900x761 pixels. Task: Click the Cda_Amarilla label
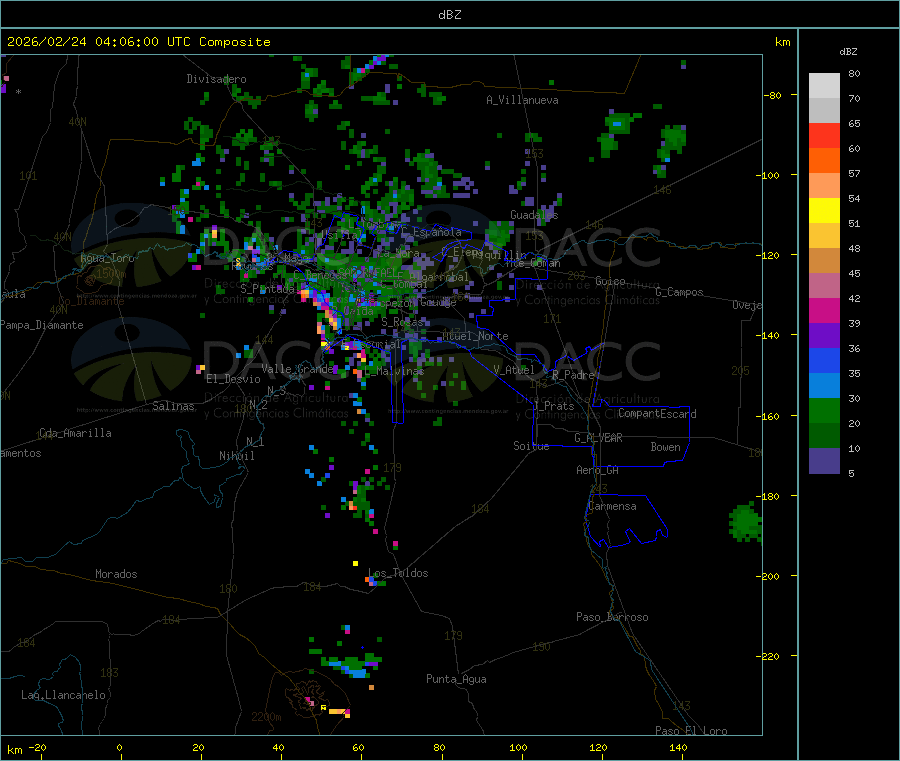click(x=75, y=433)
